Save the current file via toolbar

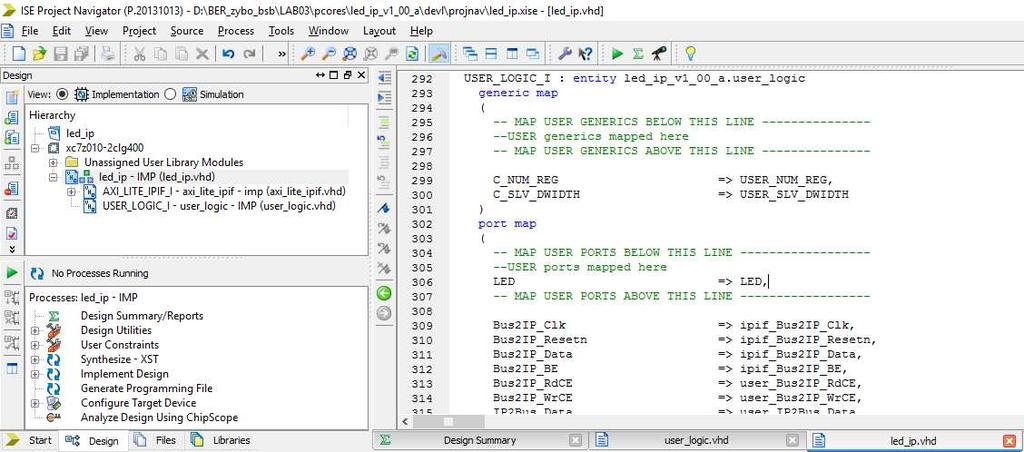pyautogui.click(x=61, y=54)
